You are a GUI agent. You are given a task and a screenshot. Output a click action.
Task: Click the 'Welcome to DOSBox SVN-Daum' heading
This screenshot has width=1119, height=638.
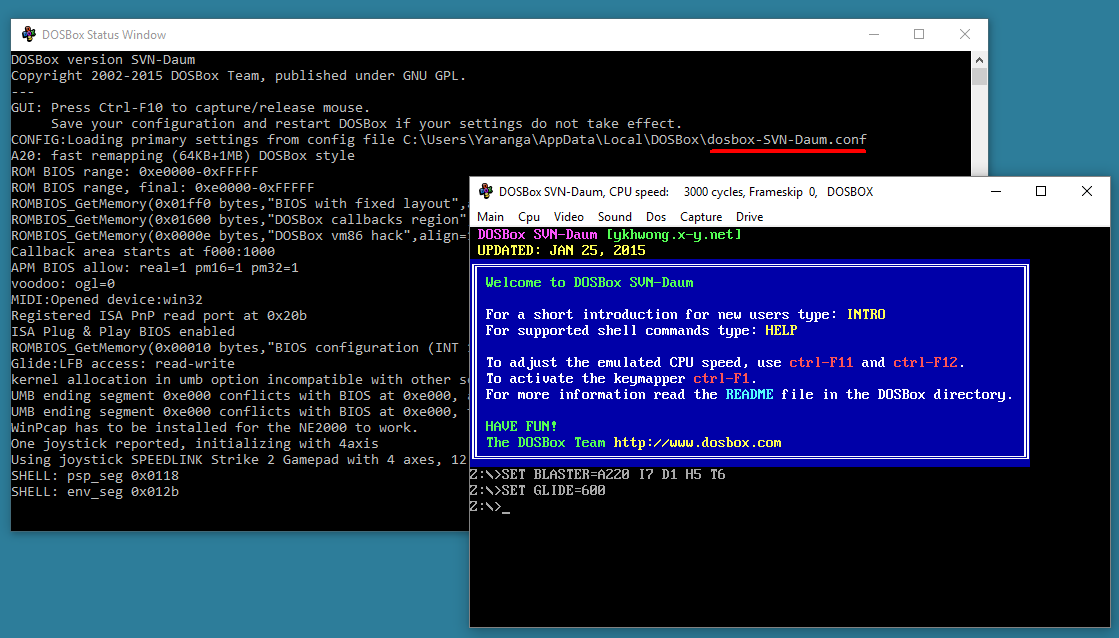tap(589, 283)
